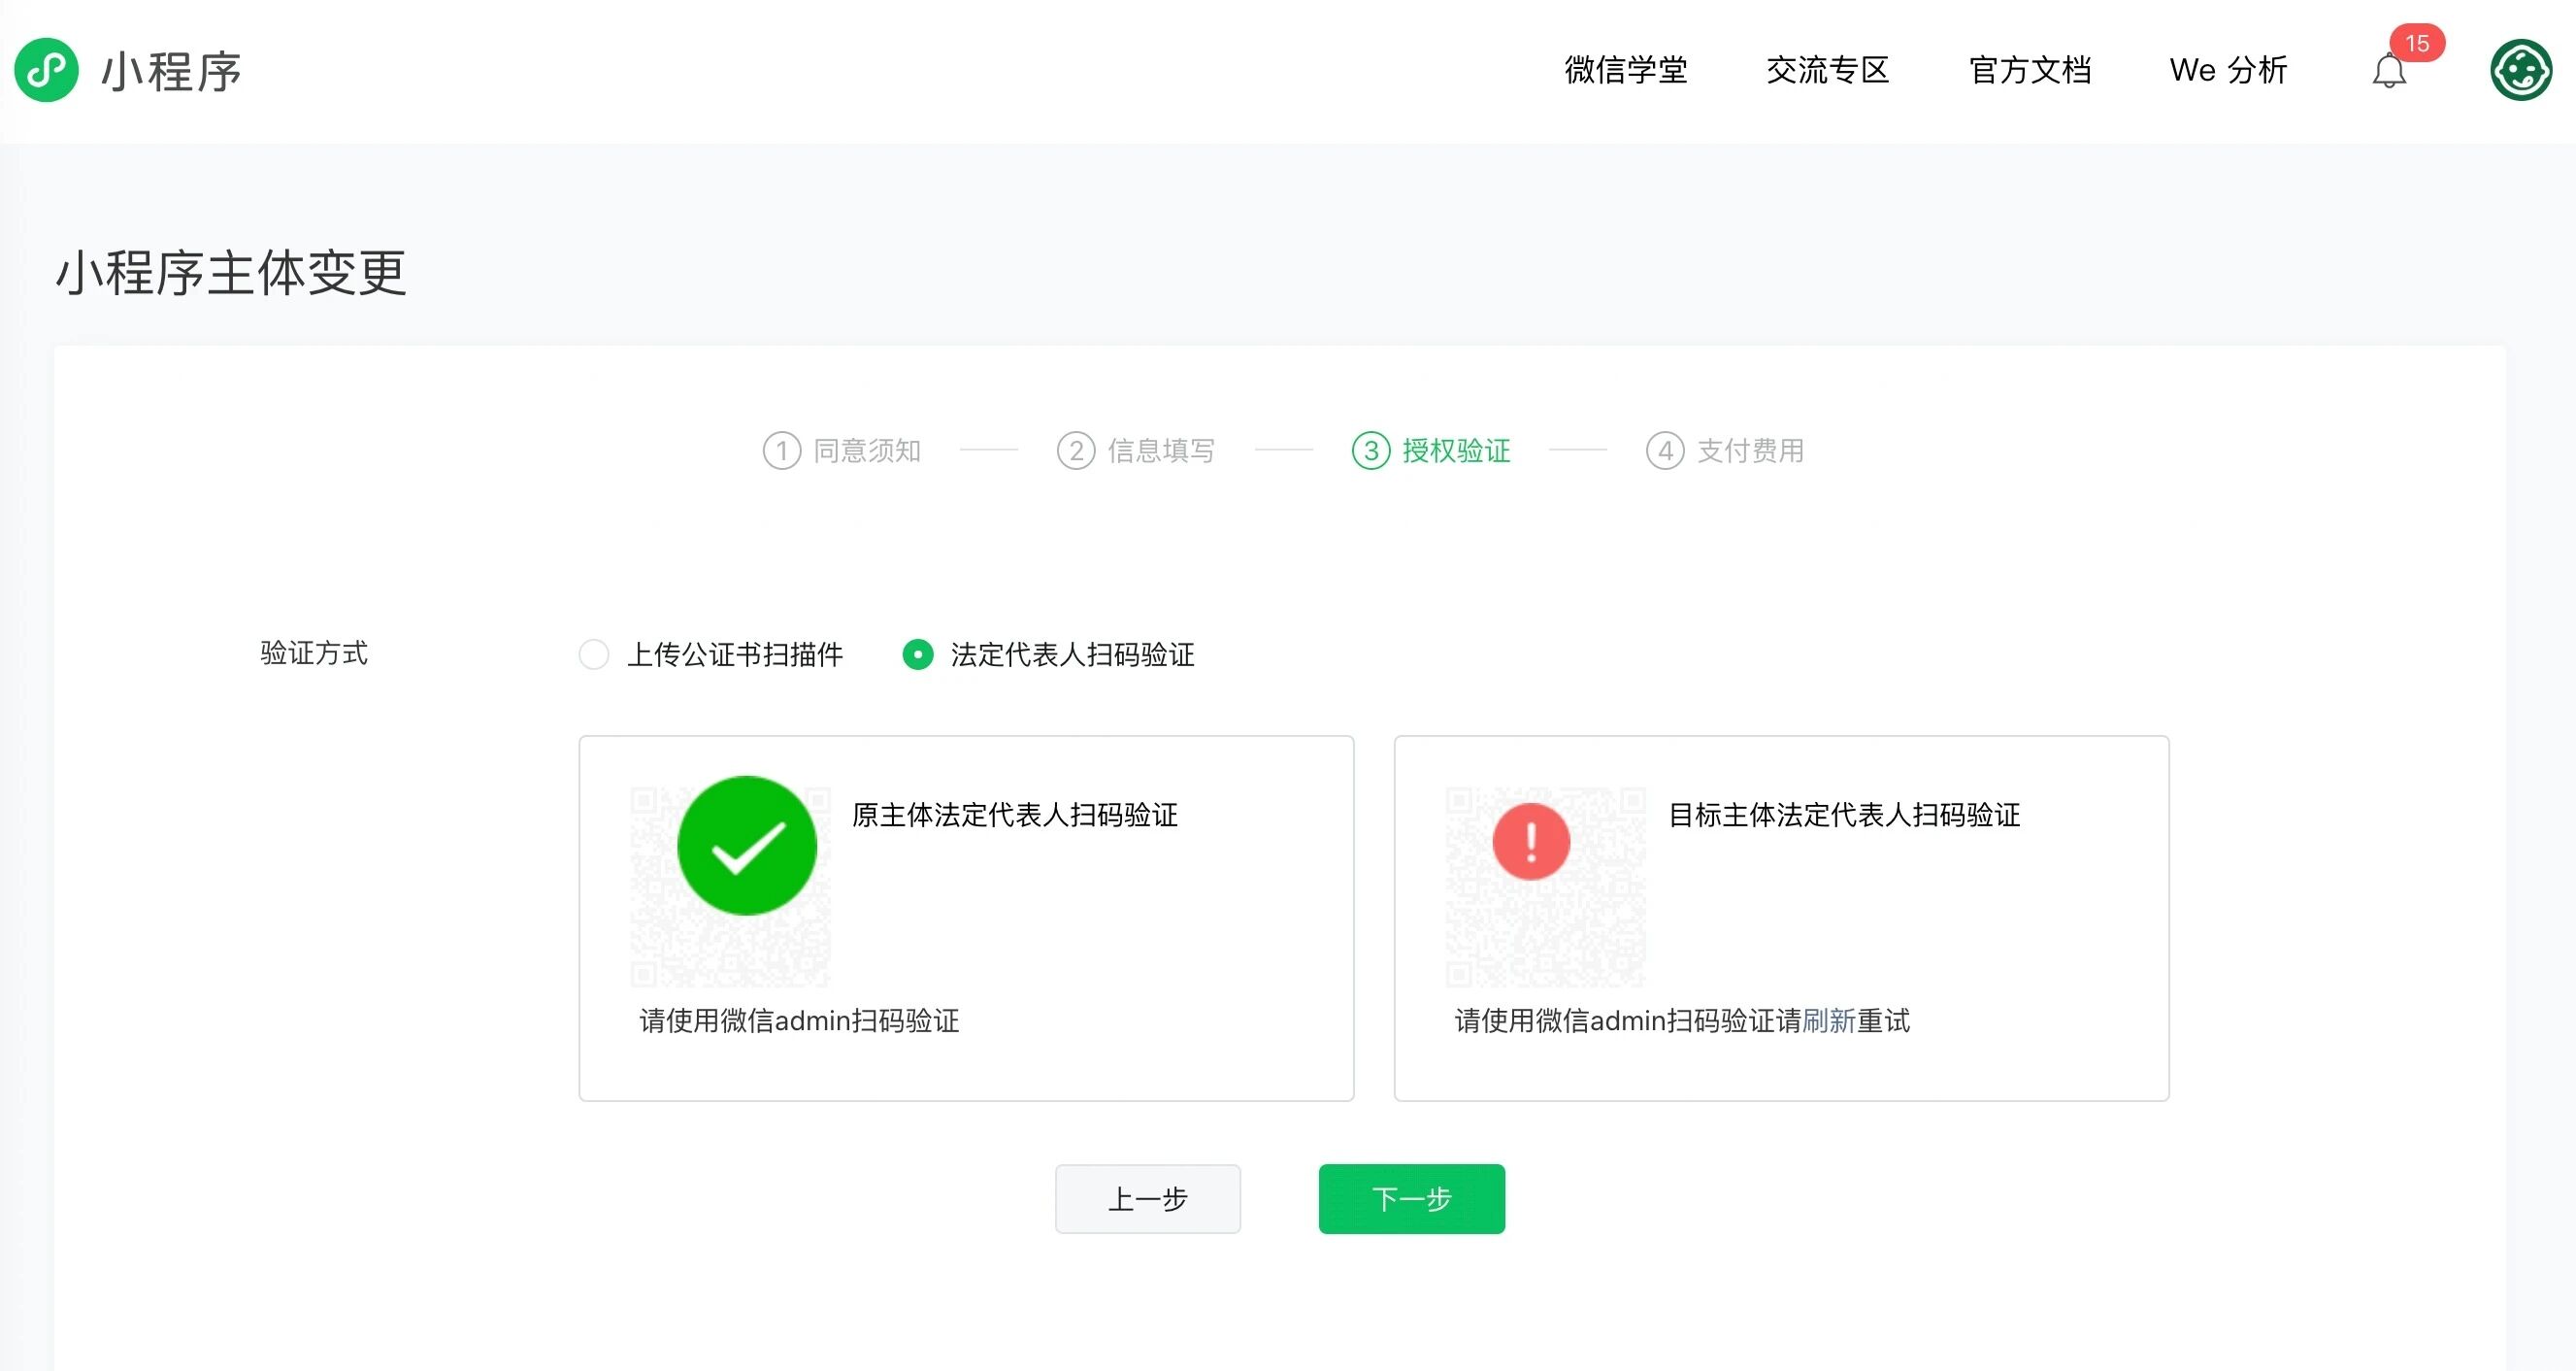The height and width of the screenshot is (1371, 2576).
Task: Open 交流专区 in top navigation
Action: [1827, 70]
